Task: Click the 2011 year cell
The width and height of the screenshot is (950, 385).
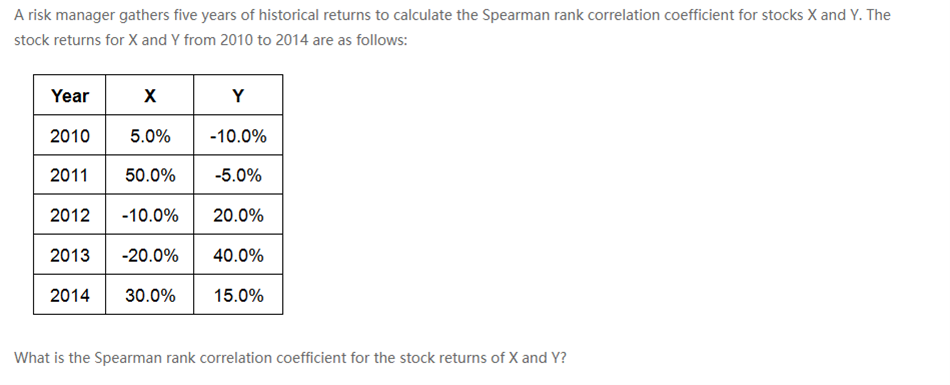Action: (70, 175)
